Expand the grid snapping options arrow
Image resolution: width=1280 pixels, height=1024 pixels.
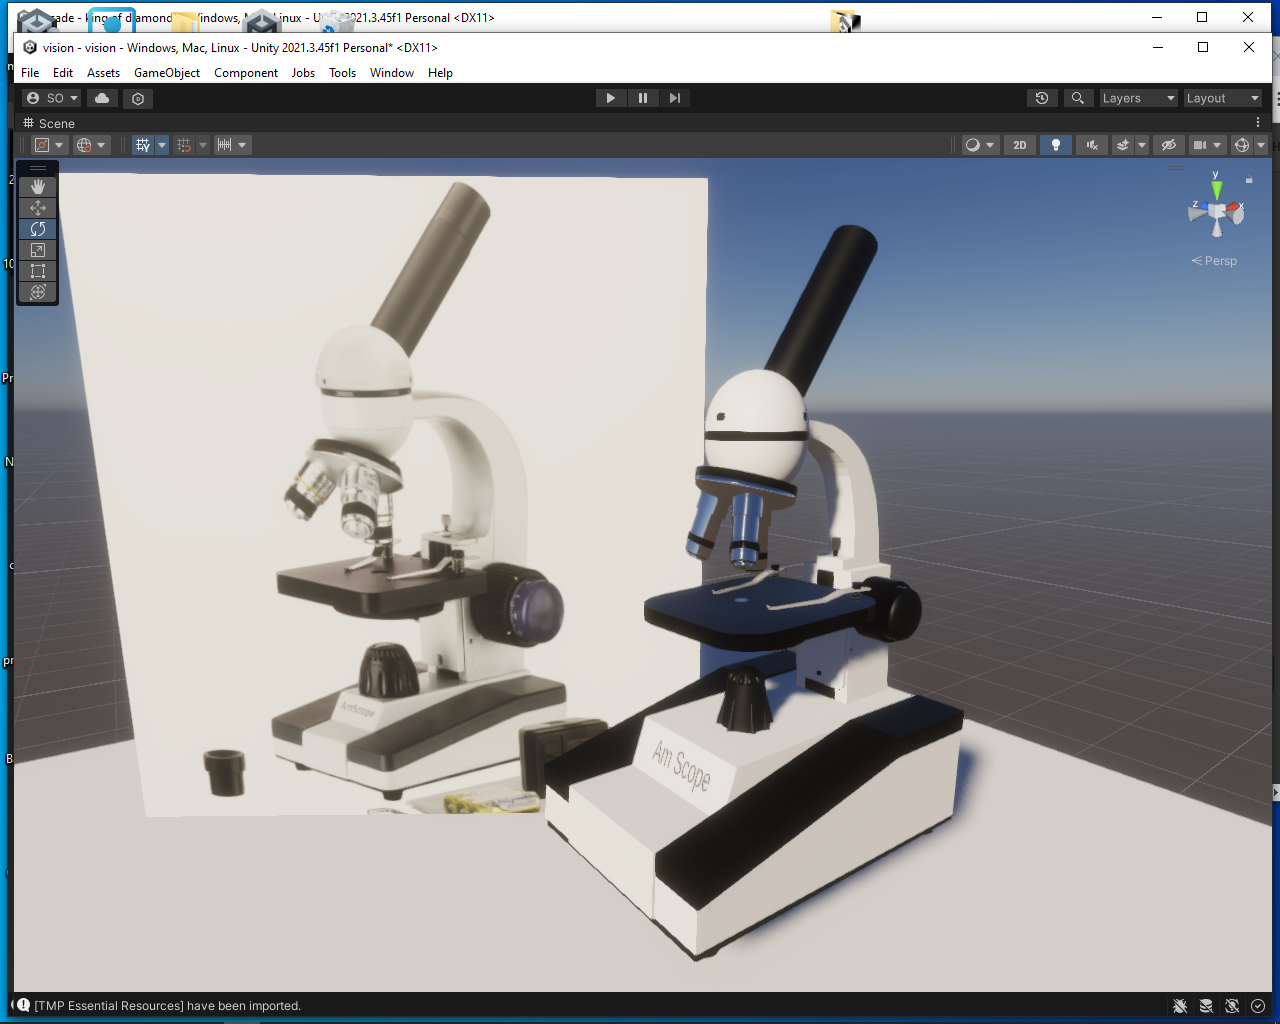pyautogui.click(x=203, y=145)
